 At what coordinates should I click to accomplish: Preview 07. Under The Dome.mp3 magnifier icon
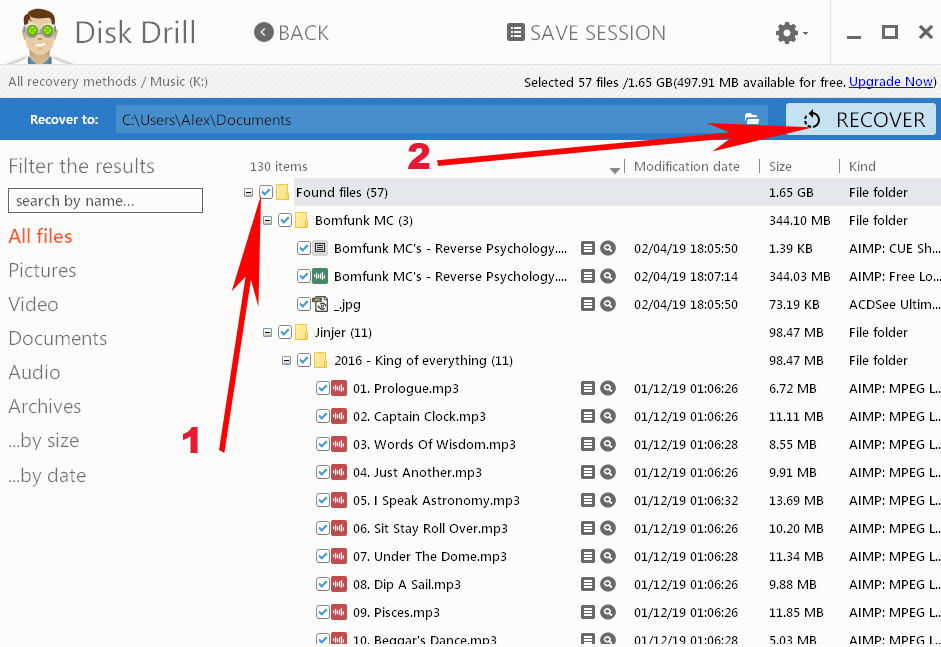pyautogui.click(x=608, y=556)
